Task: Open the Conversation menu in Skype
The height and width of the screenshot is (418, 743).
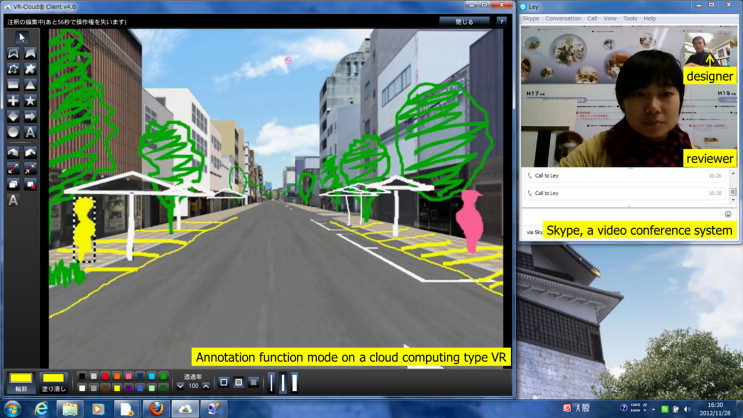Action: point(563,18)
